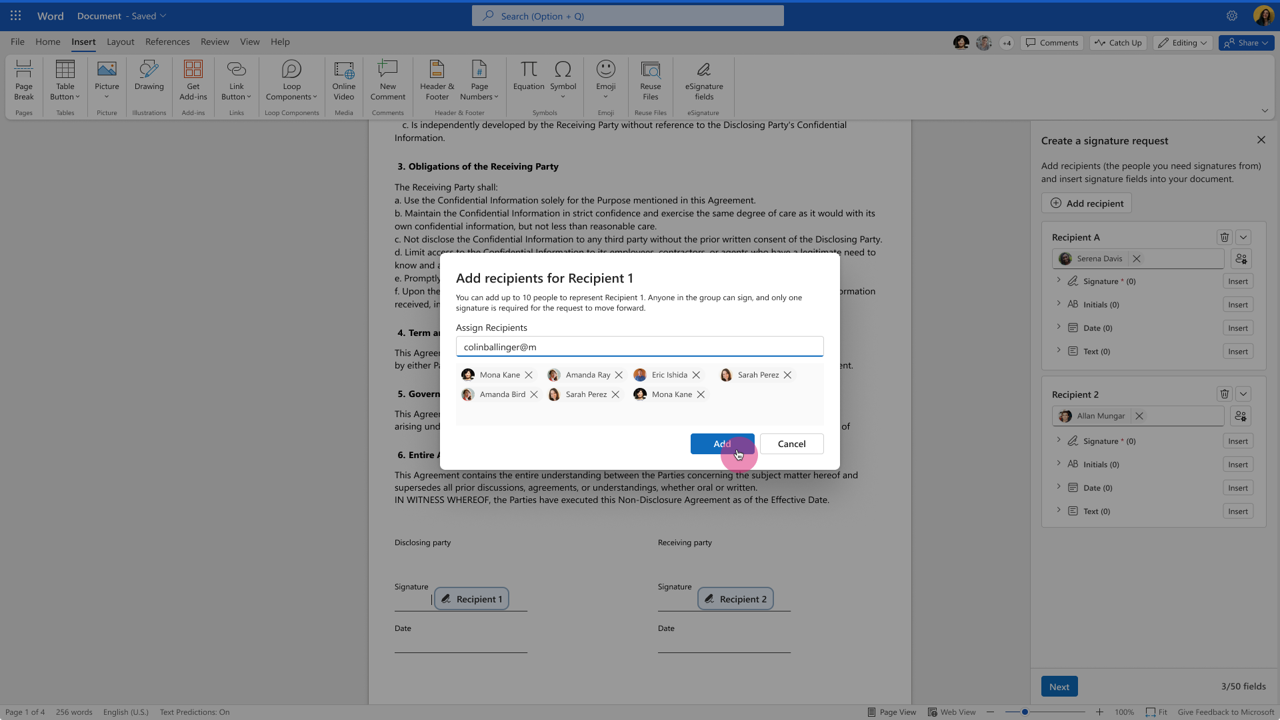Screen dimensions: 1280x720
Task: Expand Initials field under Recipient 2
Action: [1059, 464]
